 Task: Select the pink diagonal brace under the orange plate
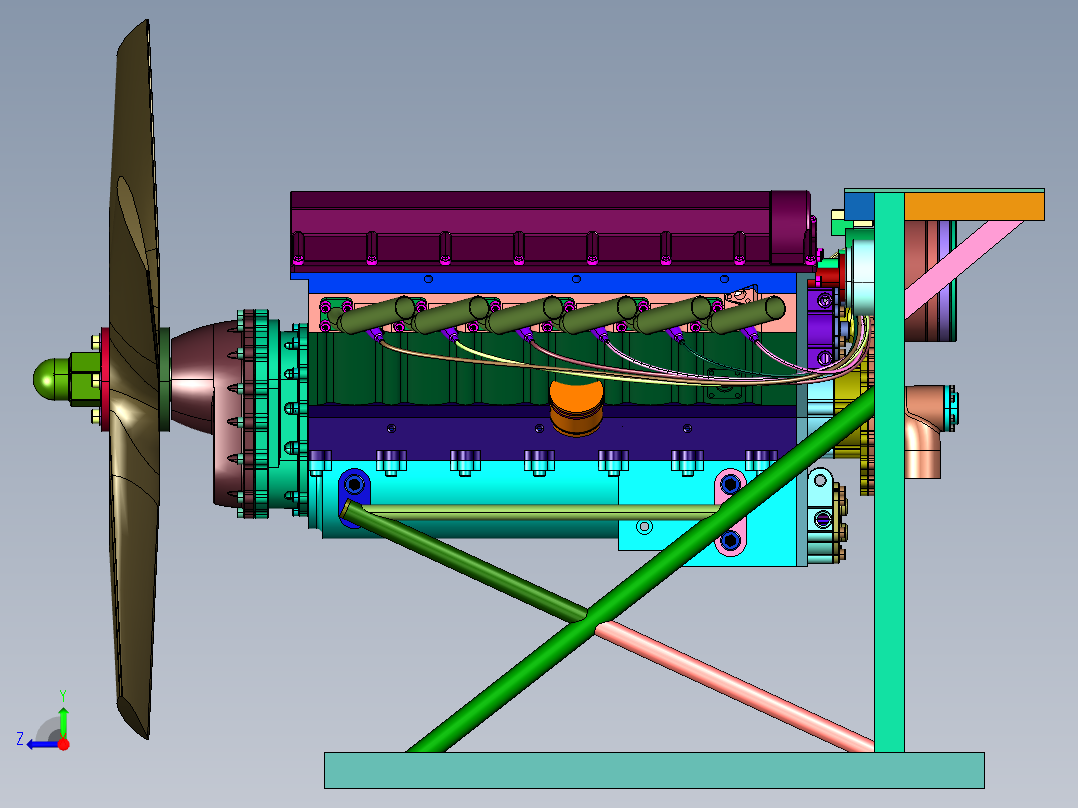pyautogui.click(x=962, y=268)
